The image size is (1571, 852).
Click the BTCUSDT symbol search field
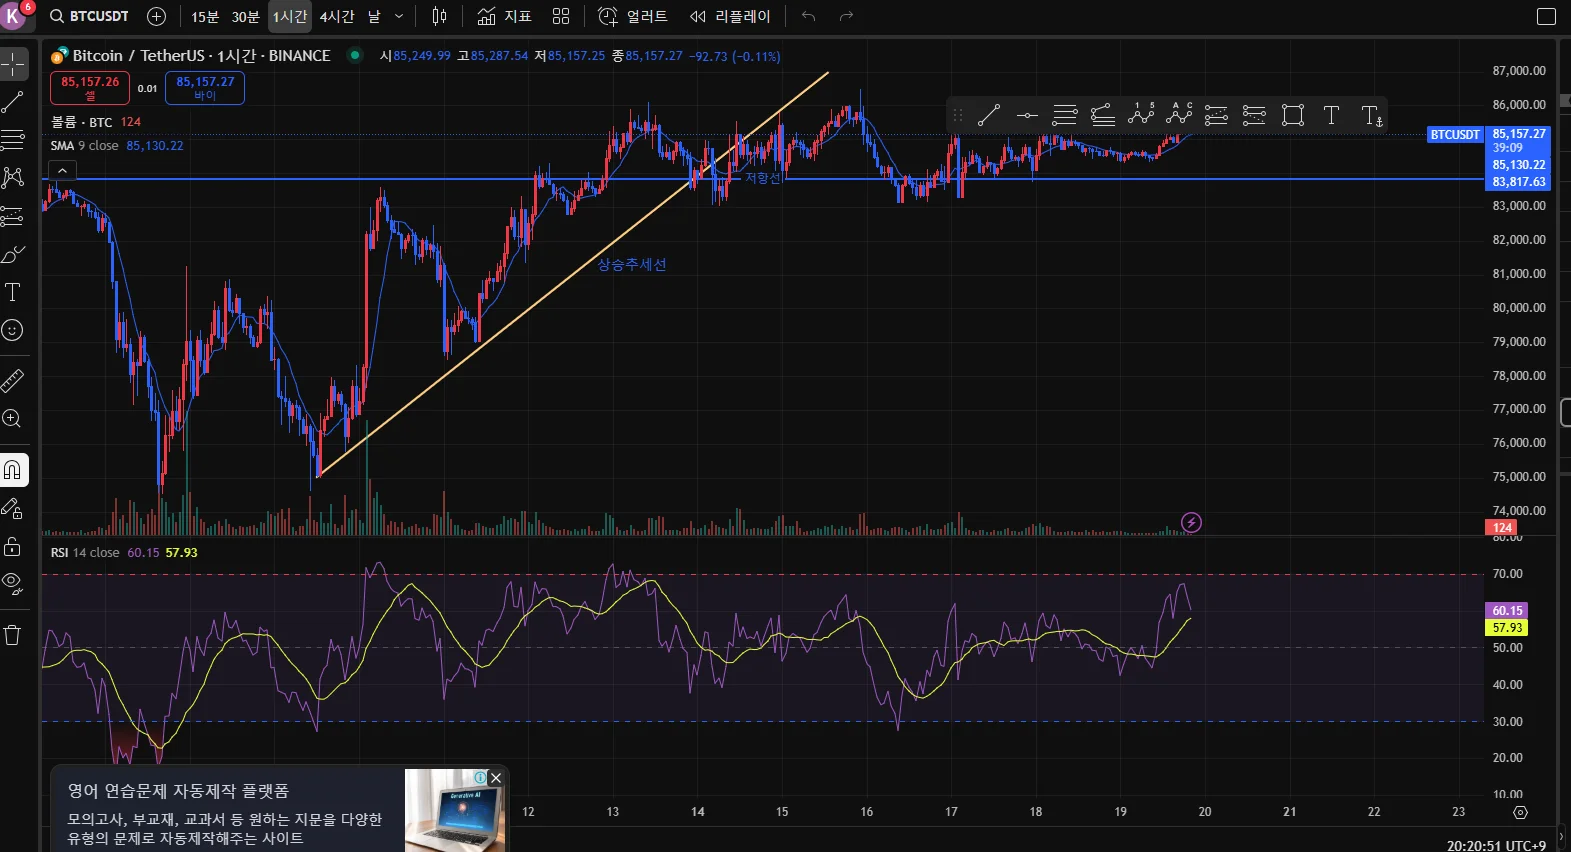tap(90, 16)
